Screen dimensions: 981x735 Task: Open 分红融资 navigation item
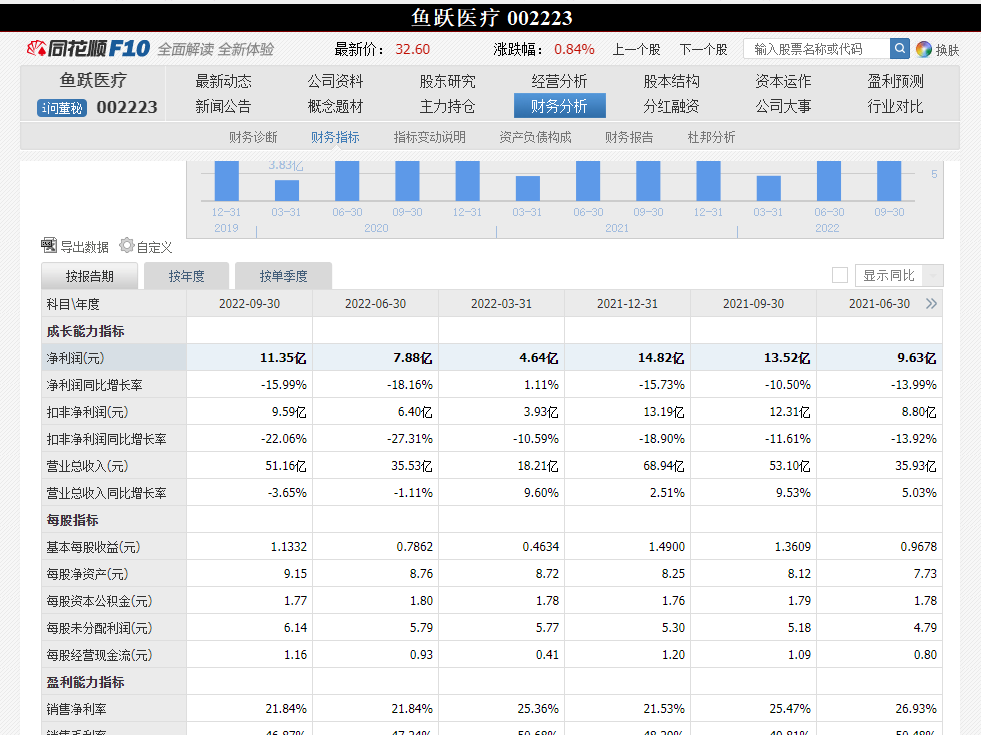[x=671, y=106]
